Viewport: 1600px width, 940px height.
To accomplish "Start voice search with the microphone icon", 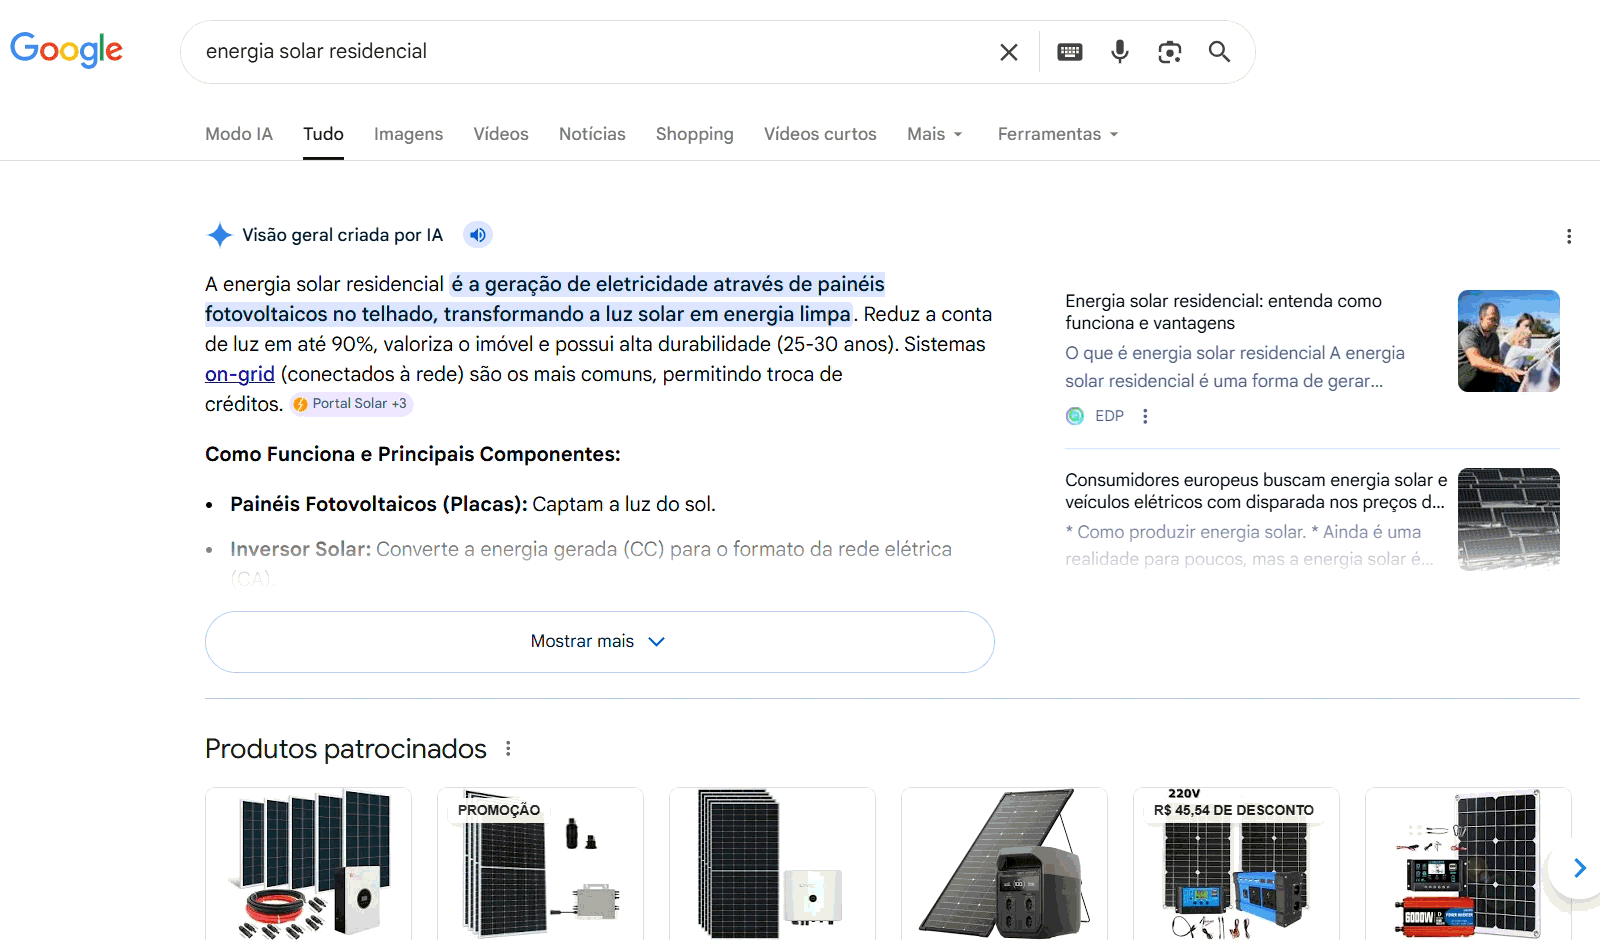I will 1119,51.
